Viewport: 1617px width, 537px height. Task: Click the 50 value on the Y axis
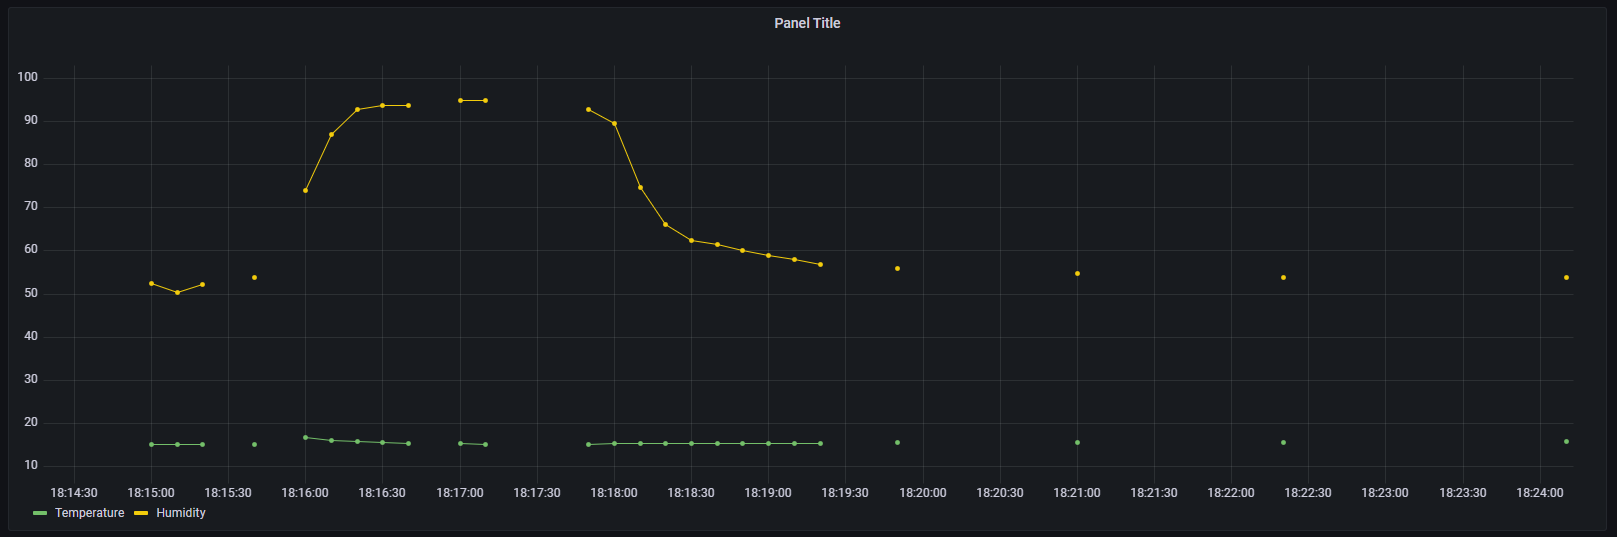[31, 293]
